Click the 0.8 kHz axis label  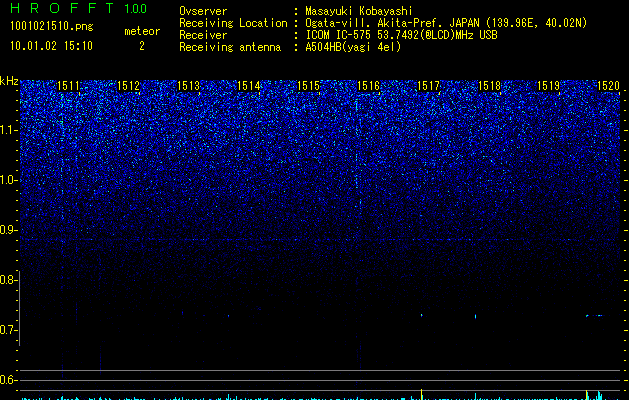point(9,280)
